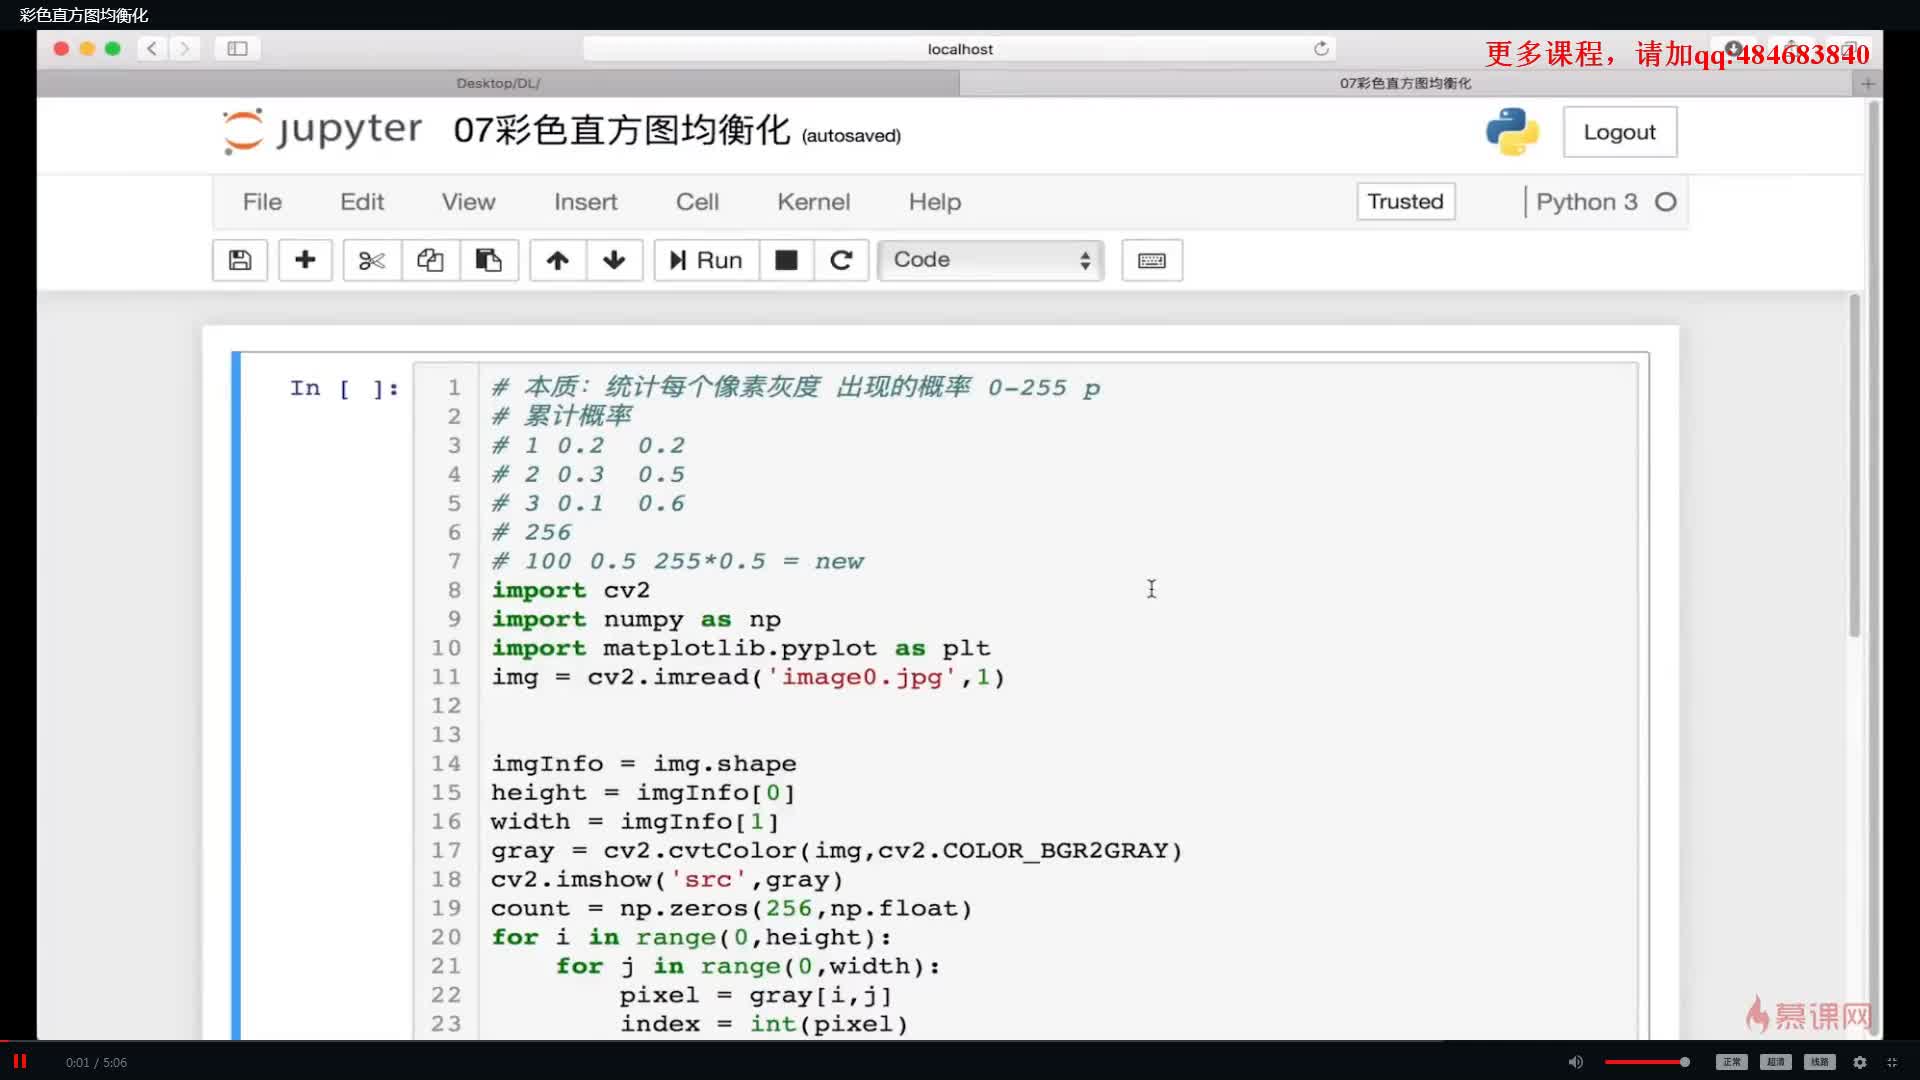Select the 超清 quality button
Viewport: 1920px width, 1080px height.
[1776, 1062]
